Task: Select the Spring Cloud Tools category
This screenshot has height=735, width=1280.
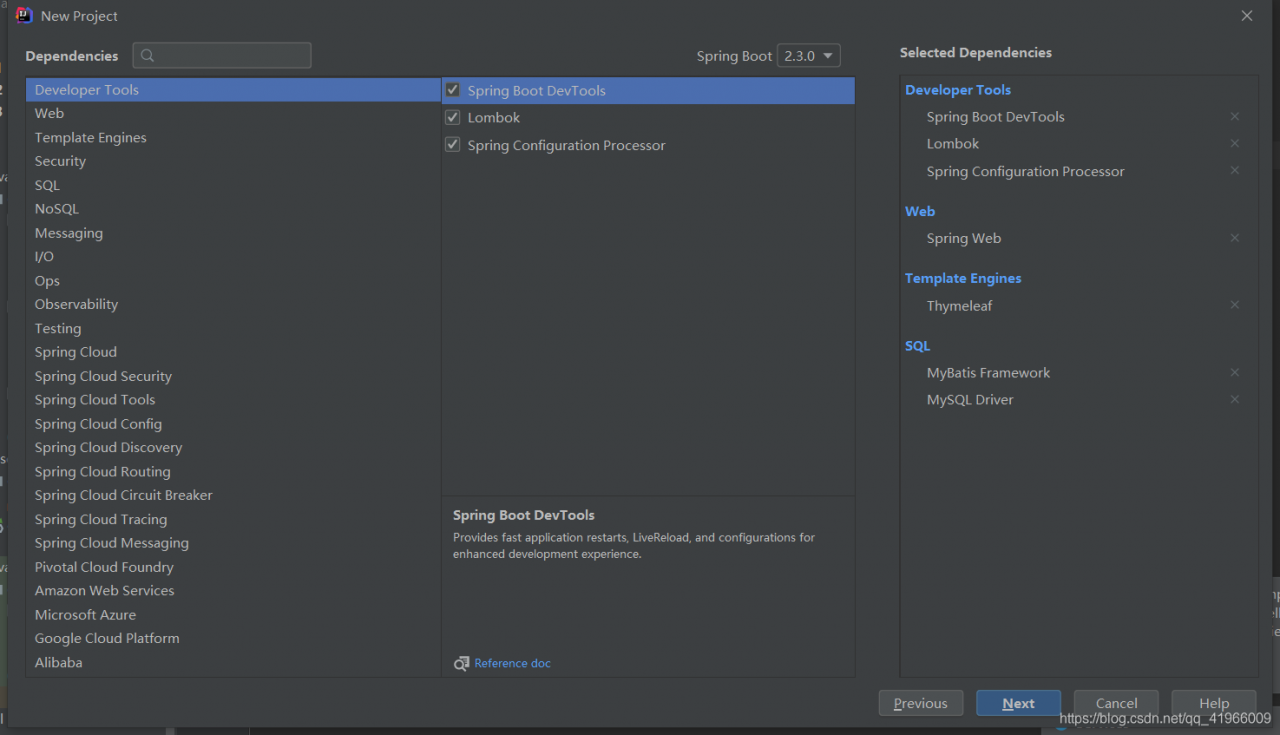Action: (x=233, y=400)
